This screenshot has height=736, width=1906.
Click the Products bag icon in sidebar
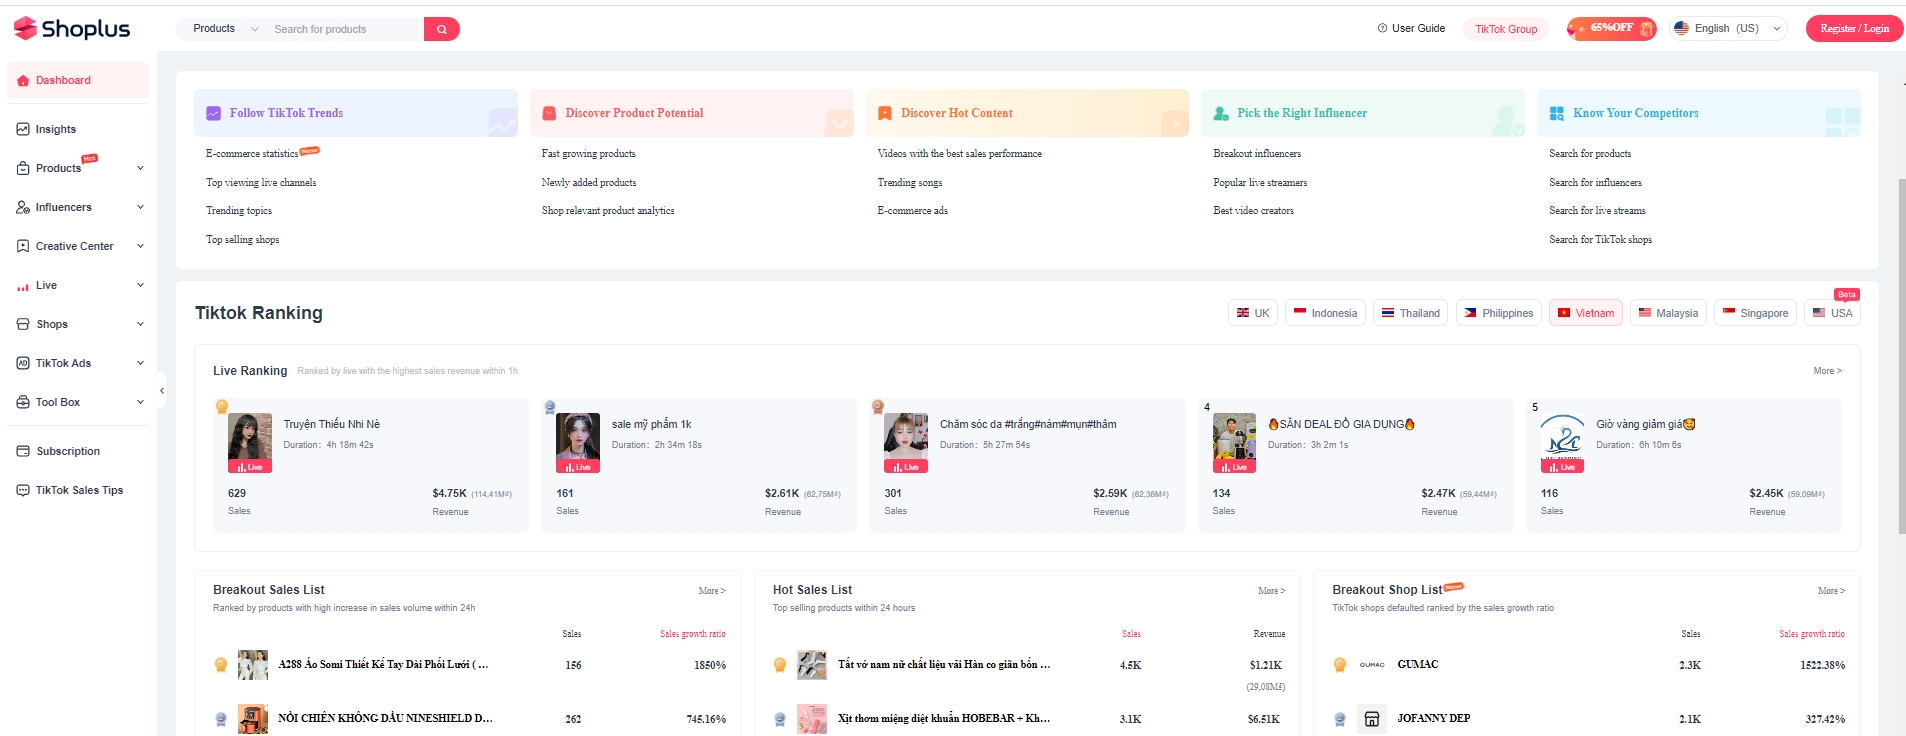point(23,168)
